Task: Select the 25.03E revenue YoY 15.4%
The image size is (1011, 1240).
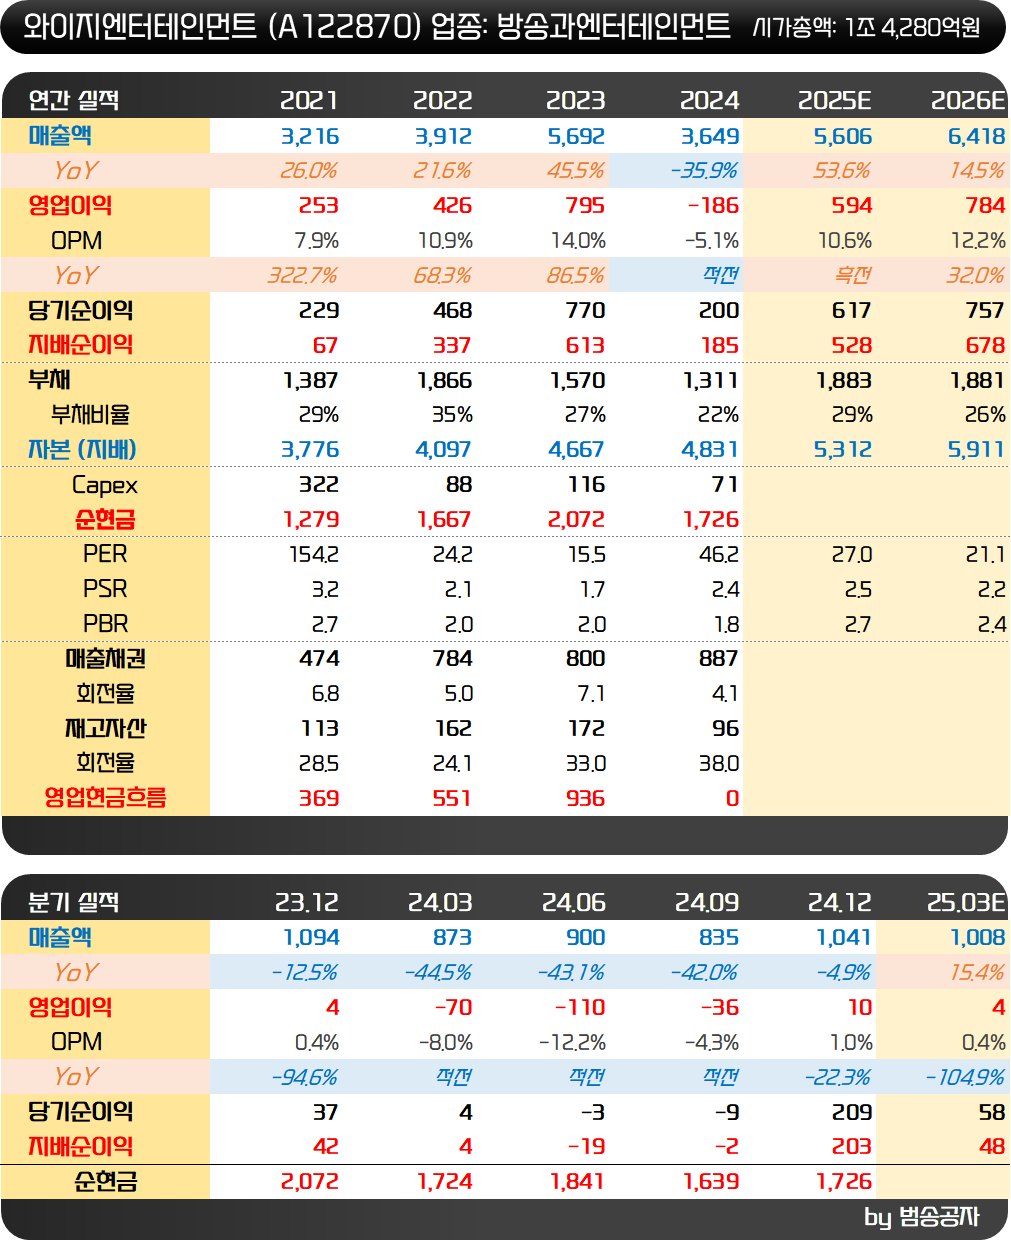Action: coord(976,973)
